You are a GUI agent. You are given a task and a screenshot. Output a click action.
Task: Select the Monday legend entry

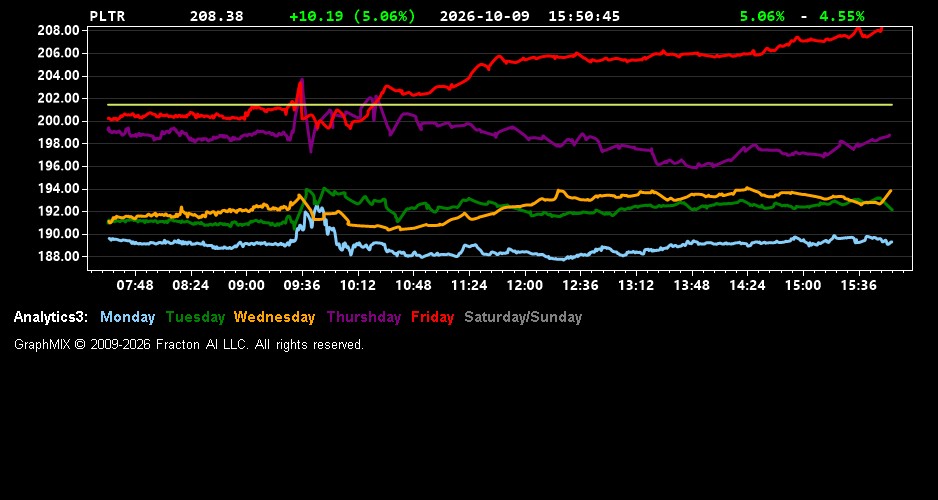tap(127, 317)
